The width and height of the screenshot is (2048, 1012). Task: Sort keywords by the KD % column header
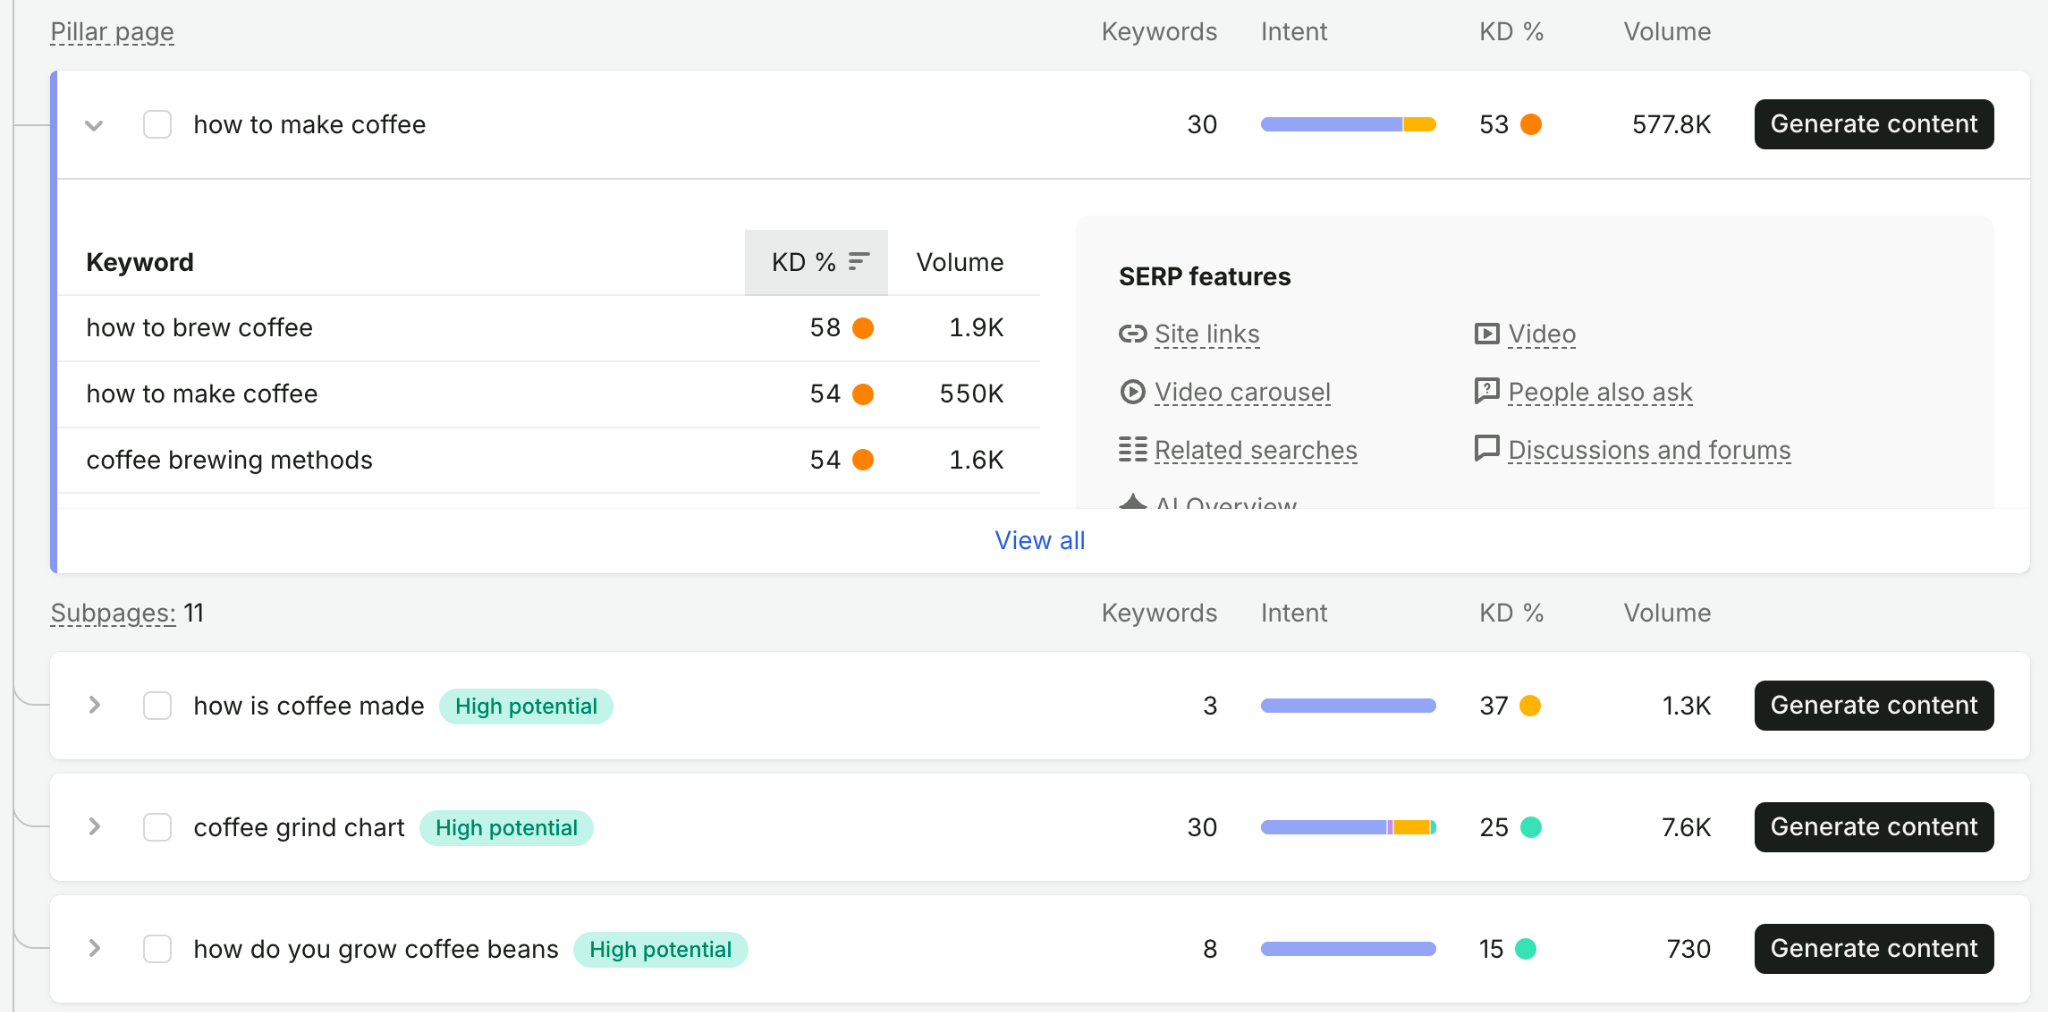point(816,262)
